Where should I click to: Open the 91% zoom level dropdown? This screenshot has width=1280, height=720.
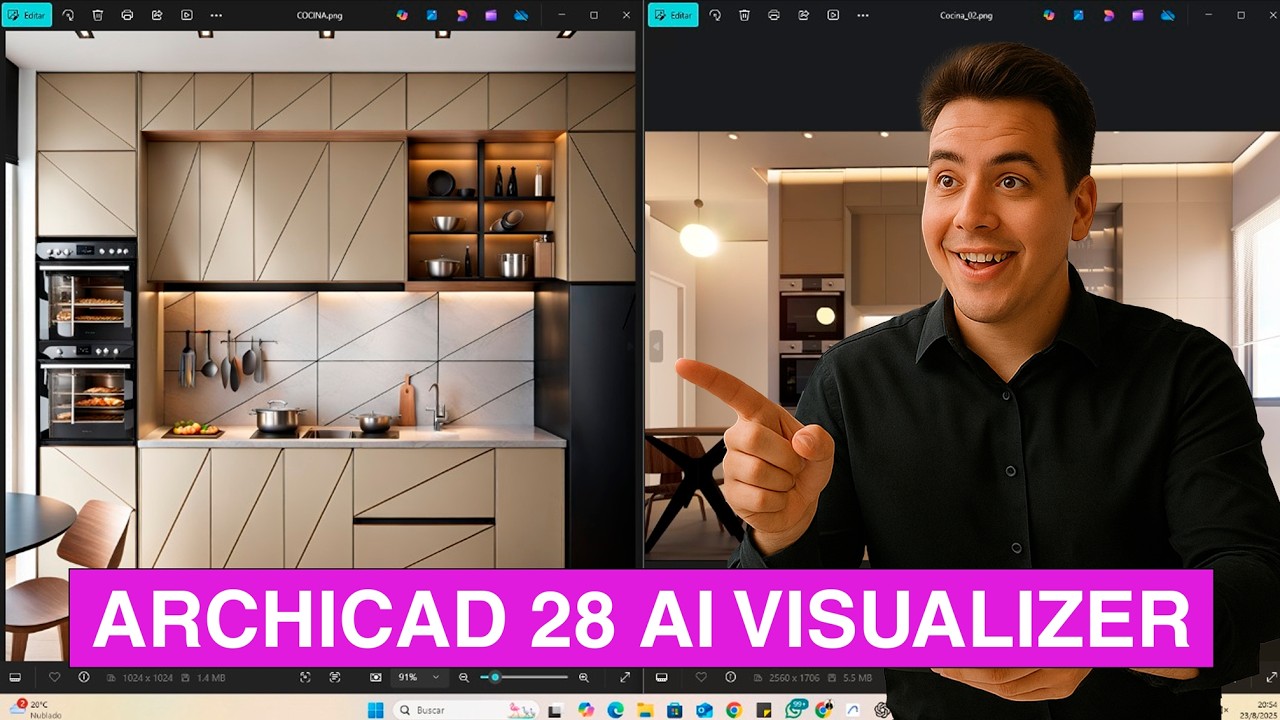(419, 677)
